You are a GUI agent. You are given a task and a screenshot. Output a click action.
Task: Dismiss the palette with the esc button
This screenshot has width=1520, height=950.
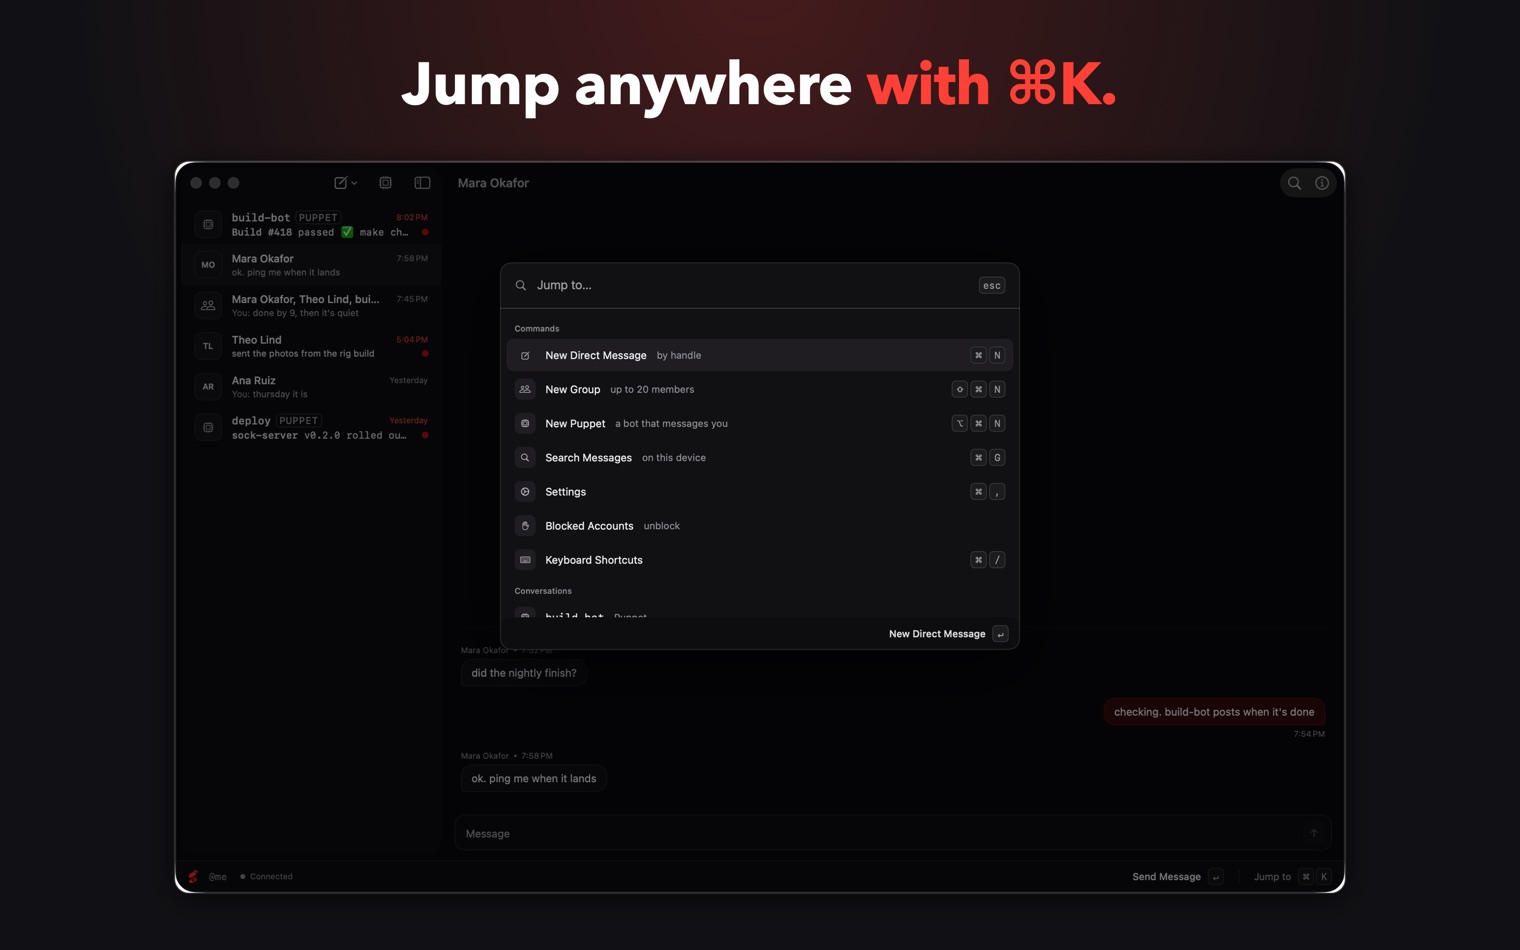click(x=991, y=285)
